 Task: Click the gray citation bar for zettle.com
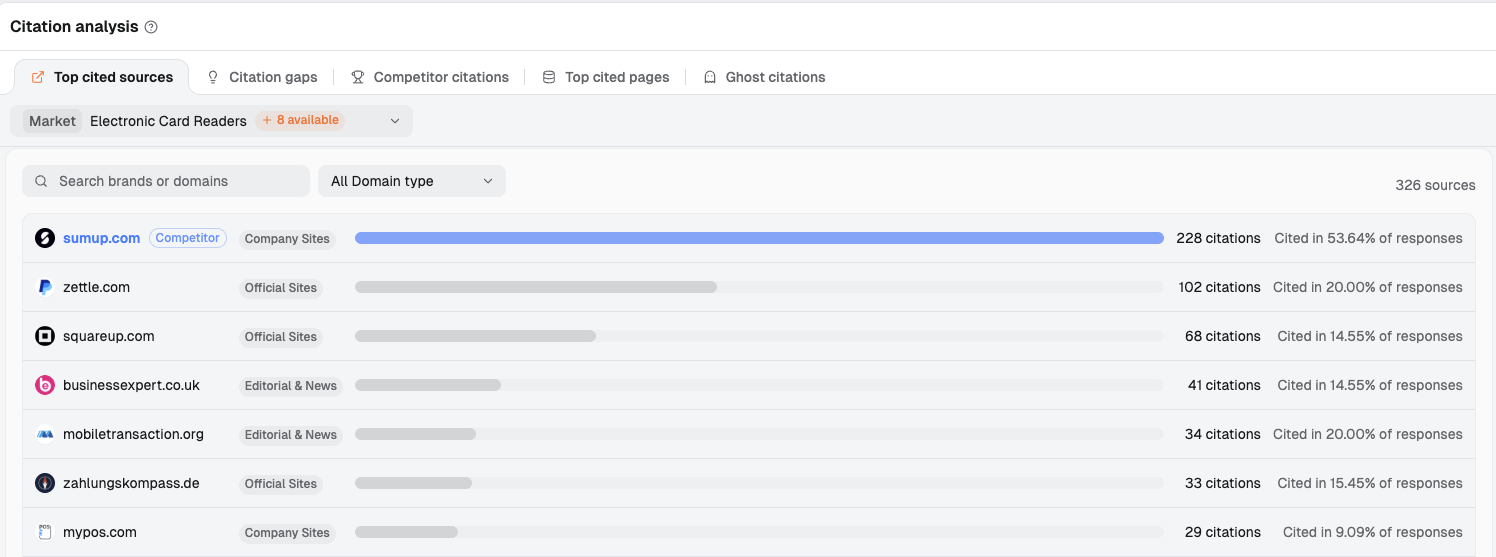(536, 287)
